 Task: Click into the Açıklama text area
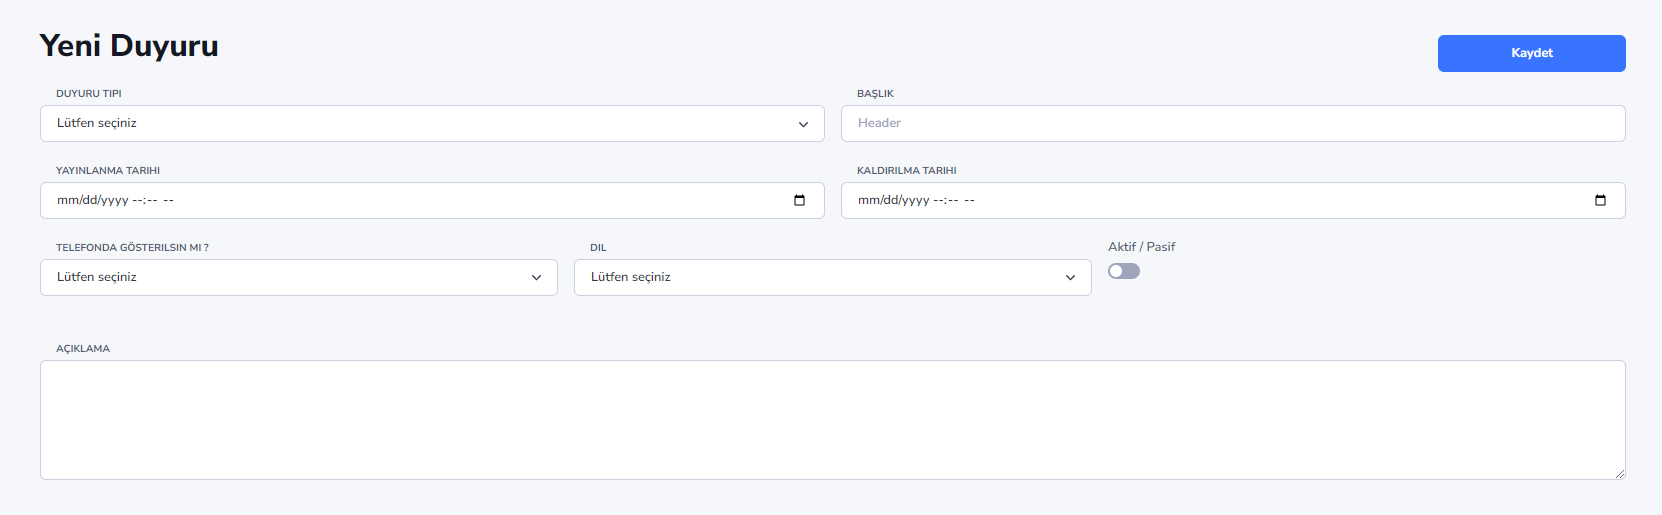833,420
